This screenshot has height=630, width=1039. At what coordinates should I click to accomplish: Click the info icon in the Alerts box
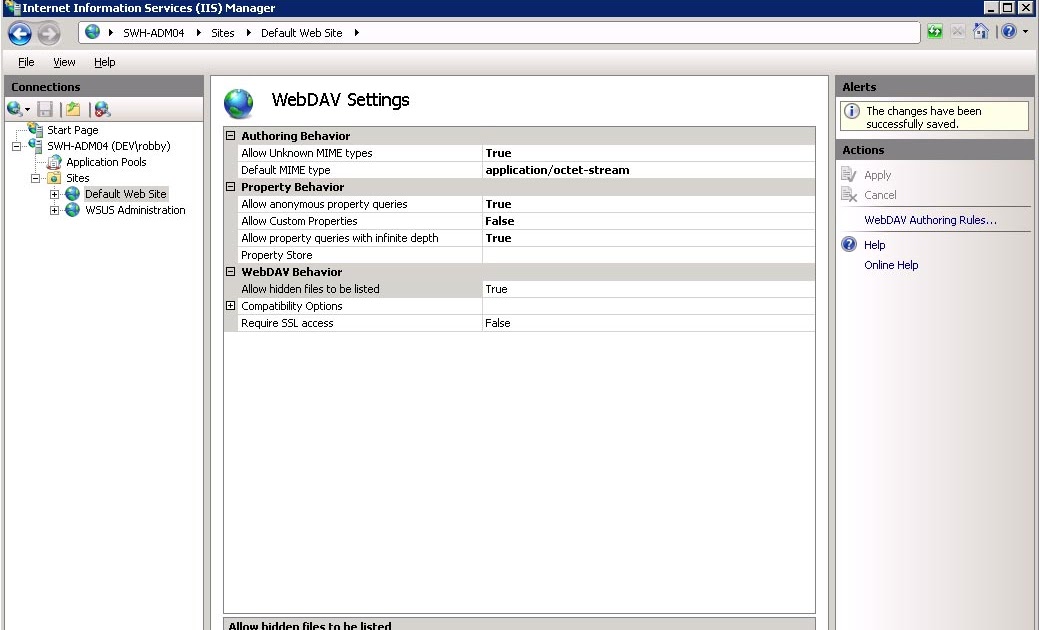pyautogui.click(x=852, y=111)
